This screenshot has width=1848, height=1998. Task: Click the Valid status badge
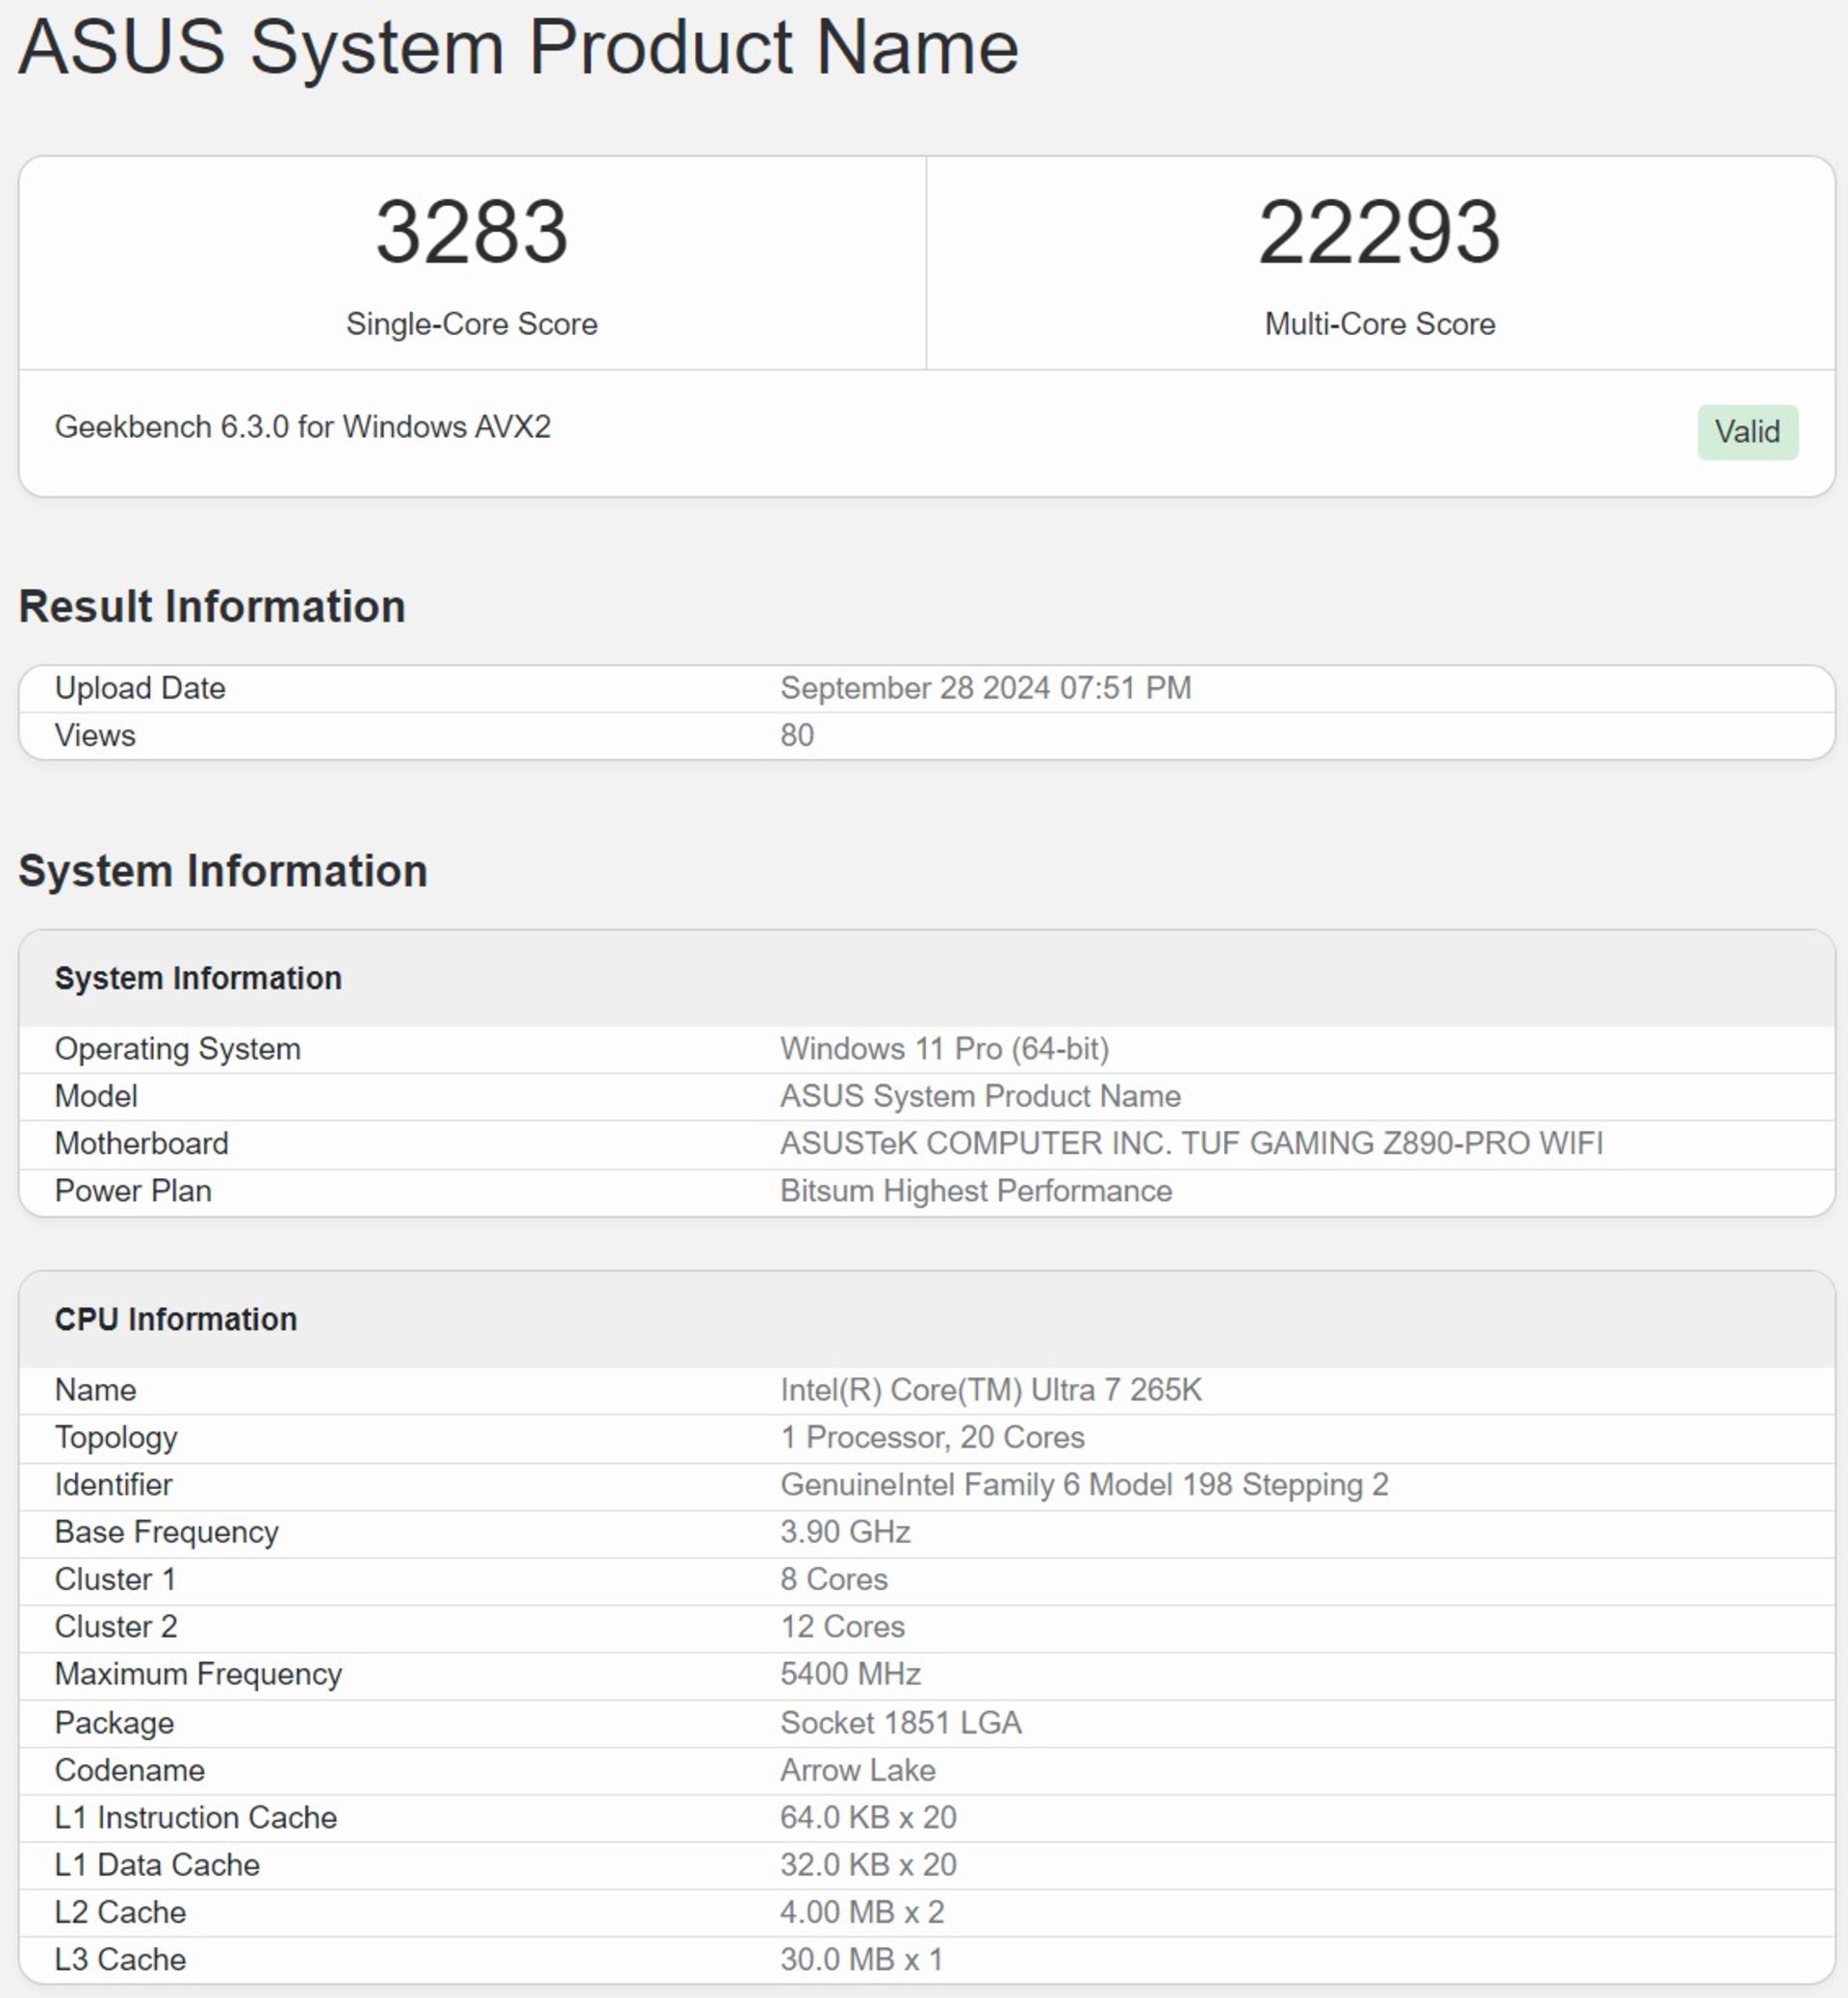click(x=1747, y=432)
